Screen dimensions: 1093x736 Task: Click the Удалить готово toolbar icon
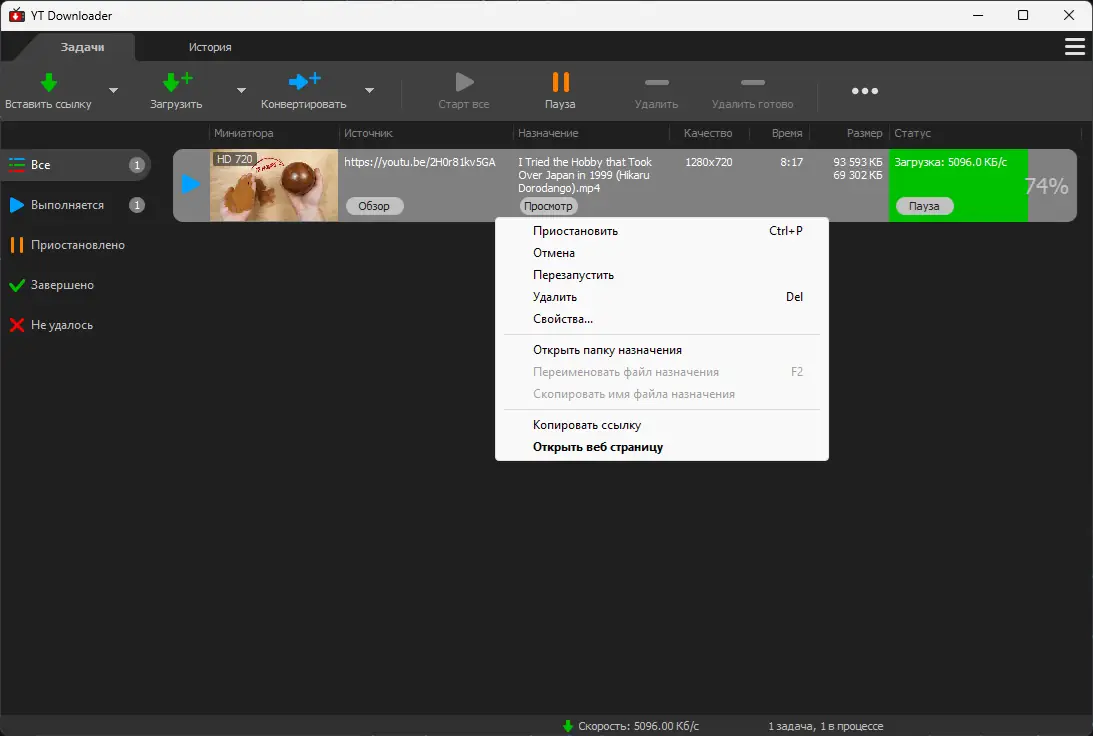[753, 82]
